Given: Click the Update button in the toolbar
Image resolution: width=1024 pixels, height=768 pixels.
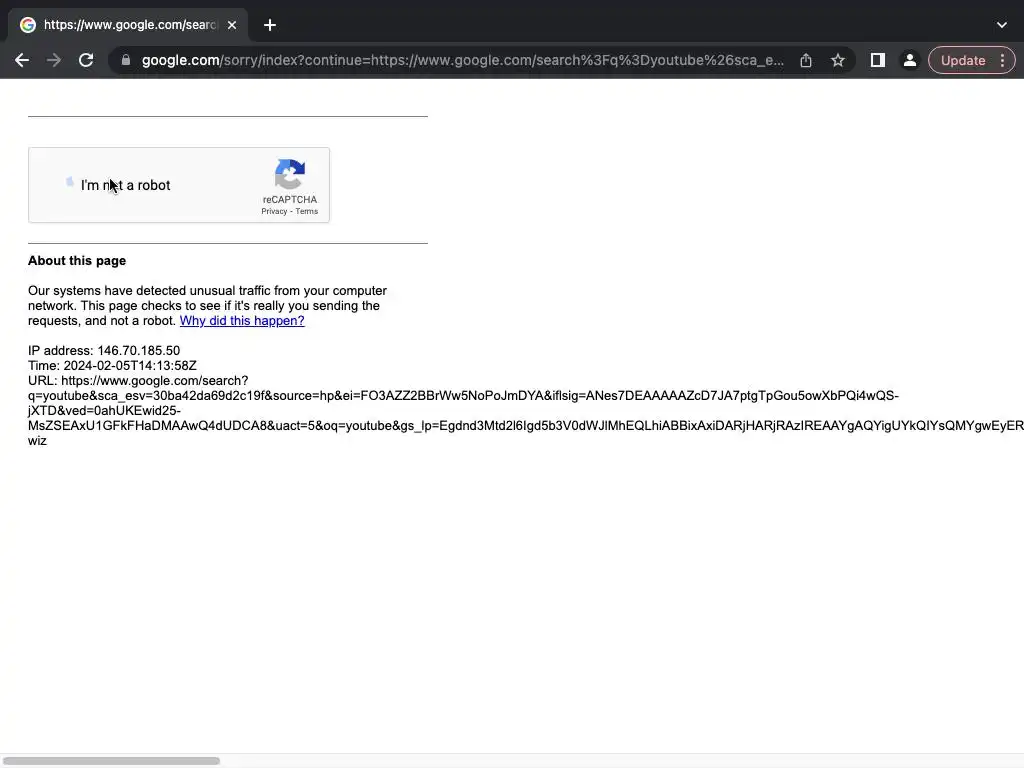Looking at the screenshot, I should [x=963, y=60].
